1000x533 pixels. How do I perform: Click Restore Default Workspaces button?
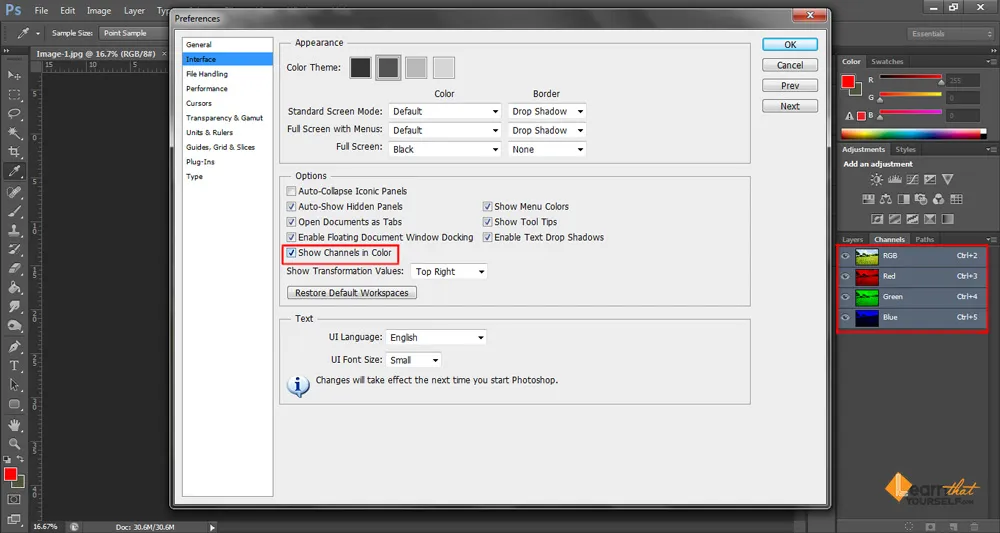352,293
